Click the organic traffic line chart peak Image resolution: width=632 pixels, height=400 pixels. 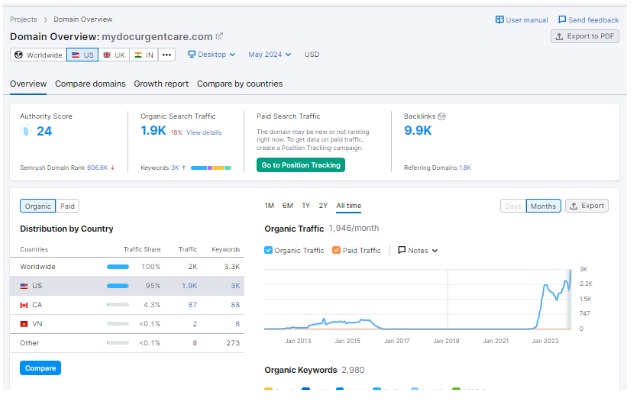[x=570, y=271]
